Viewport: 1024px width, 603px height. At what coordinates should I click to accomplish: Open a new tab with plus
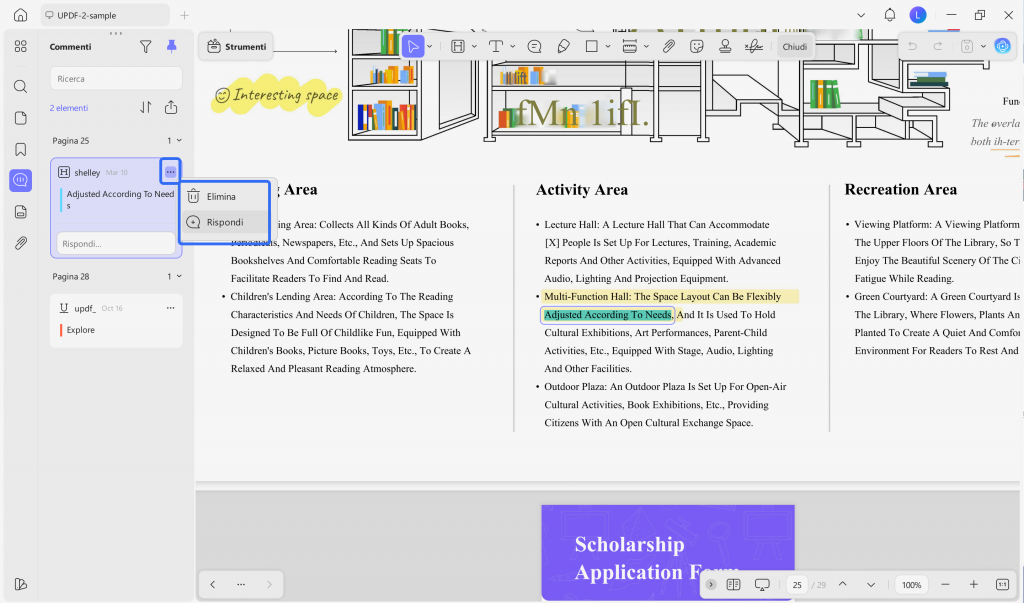[184, 15]
